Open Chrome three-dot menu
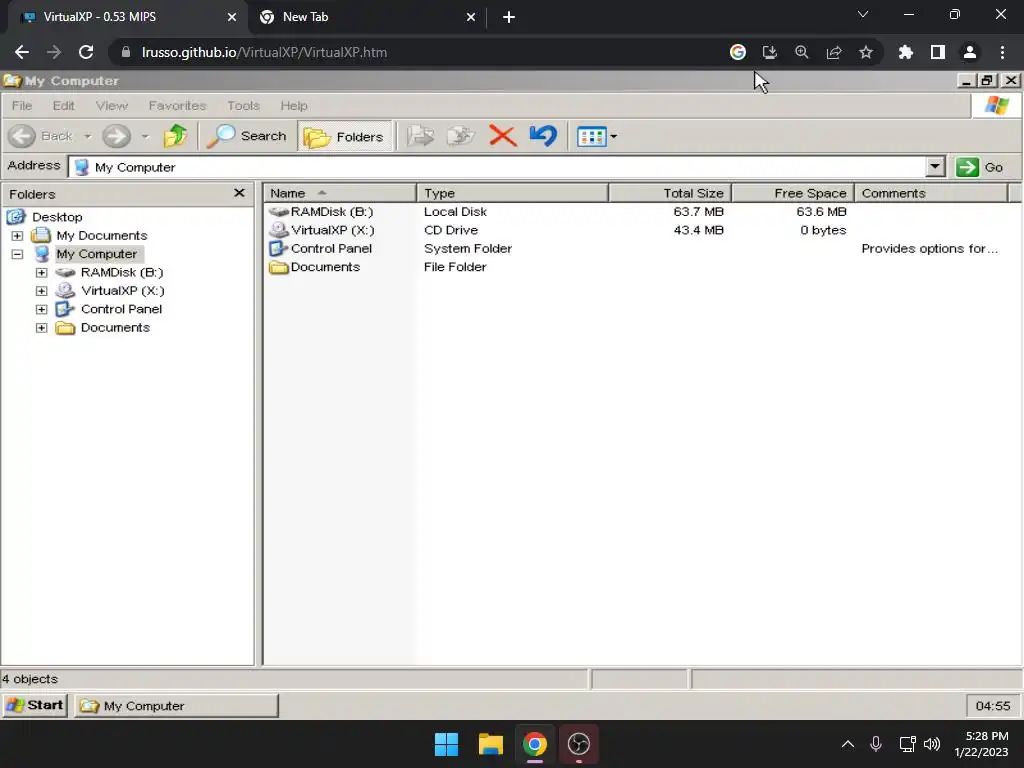This screenshot has width=1024, height=768. (x=1002, y=52)
